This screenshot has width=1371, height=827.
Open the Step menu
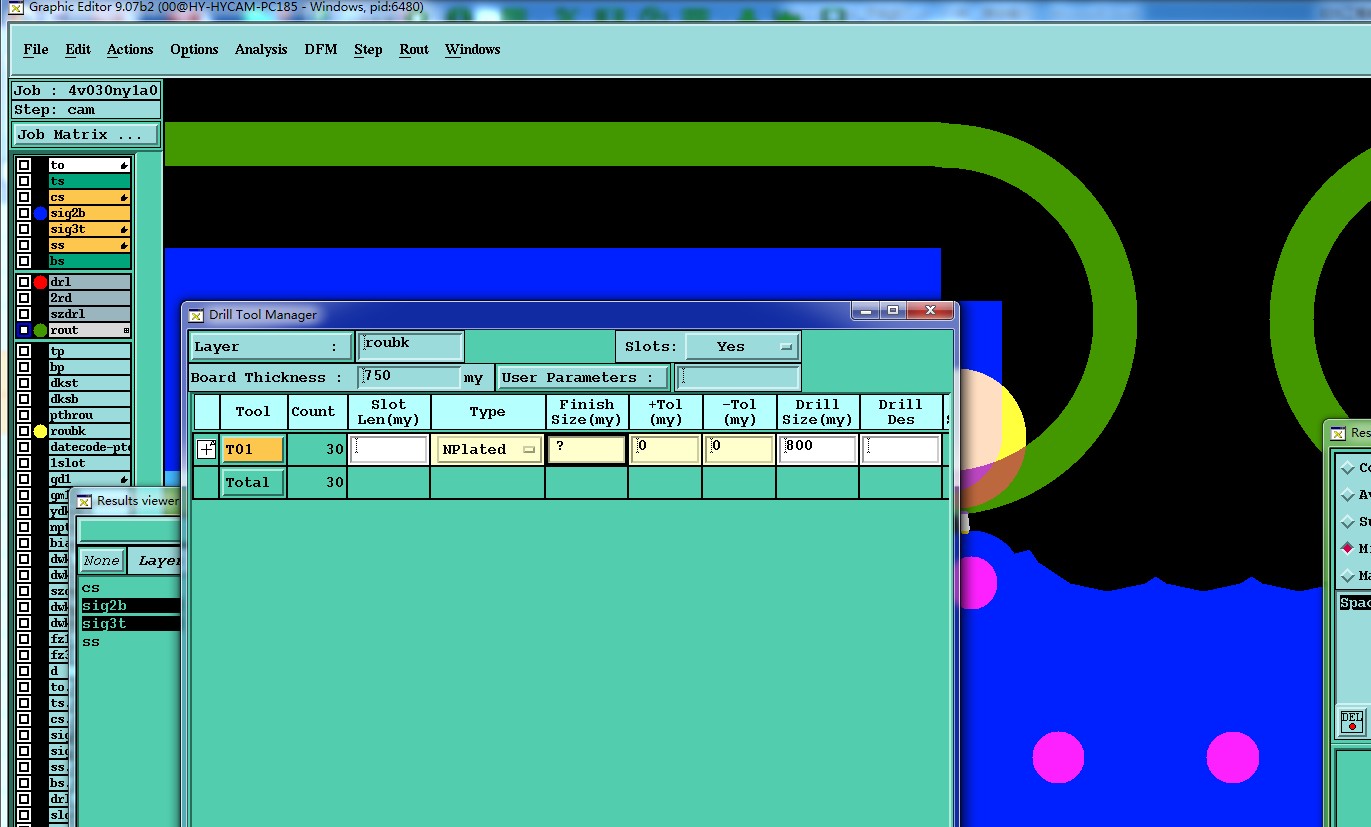coord(368,49)
